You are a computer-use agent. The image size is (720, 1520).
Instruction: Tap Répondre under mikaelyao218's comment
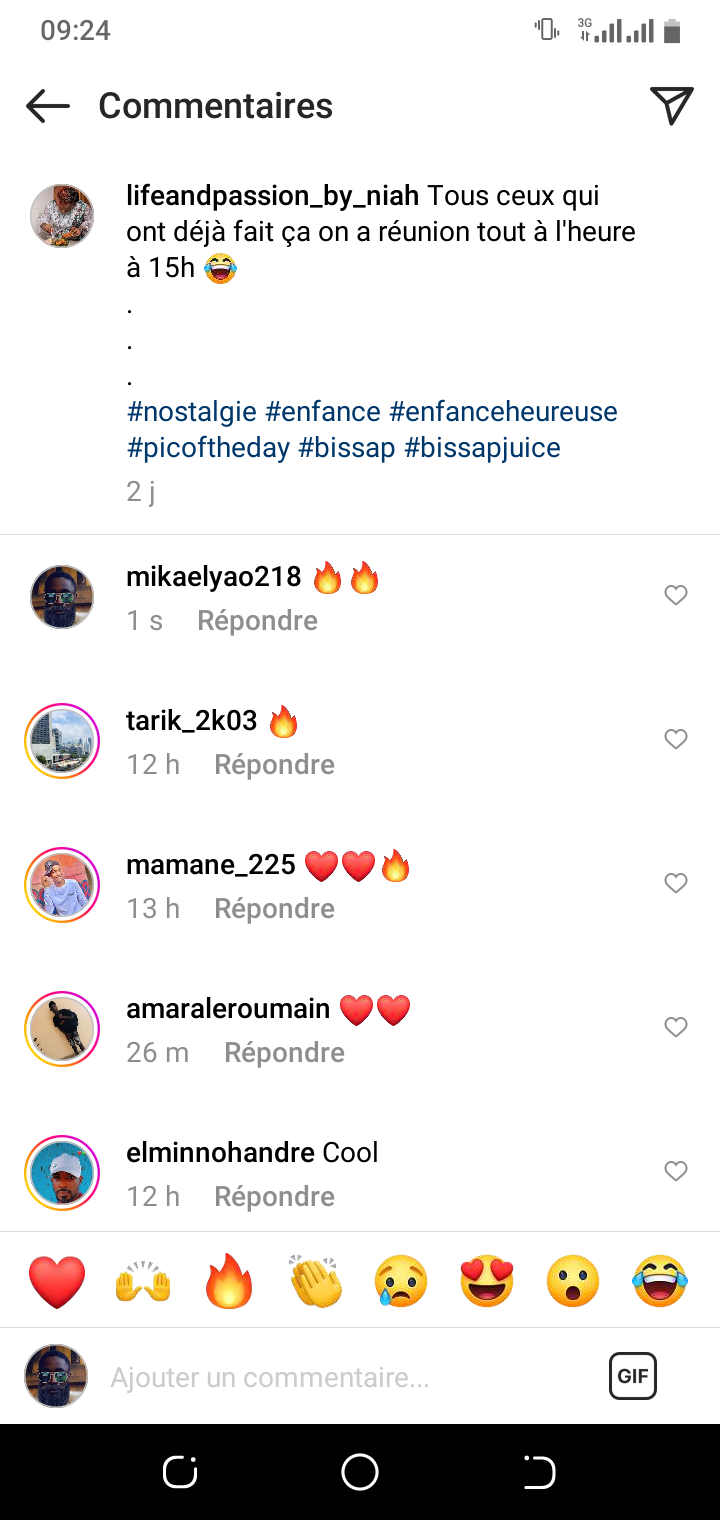point(257,620)
